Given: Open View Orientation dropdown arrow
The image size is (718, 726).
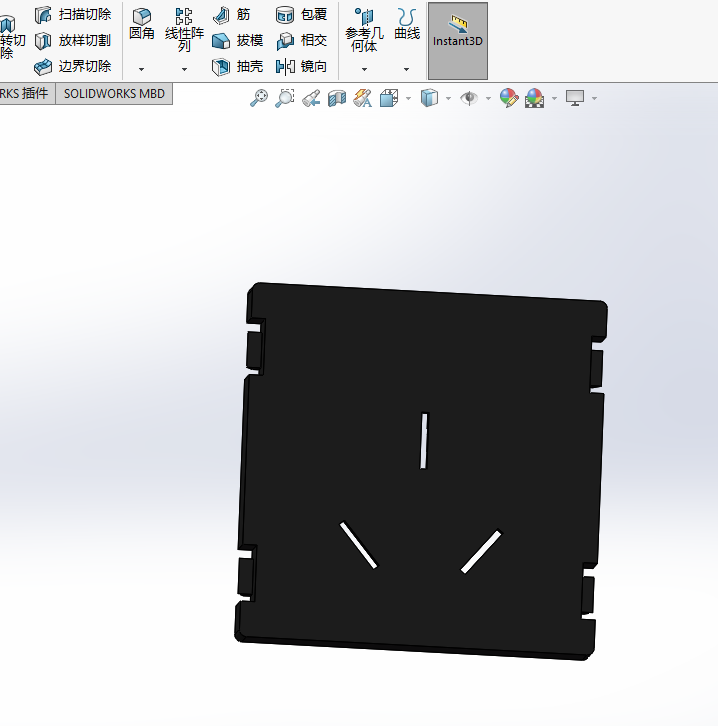Looking at the screenshot, I should pos(408,98).
